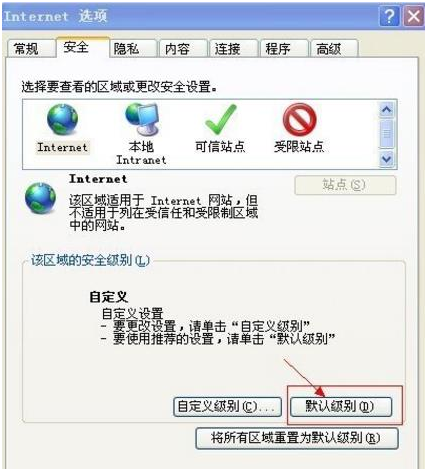Click the 自定义级别(C)... button
The height and width of the screenshot is (471, 427).
click(228, 407)
